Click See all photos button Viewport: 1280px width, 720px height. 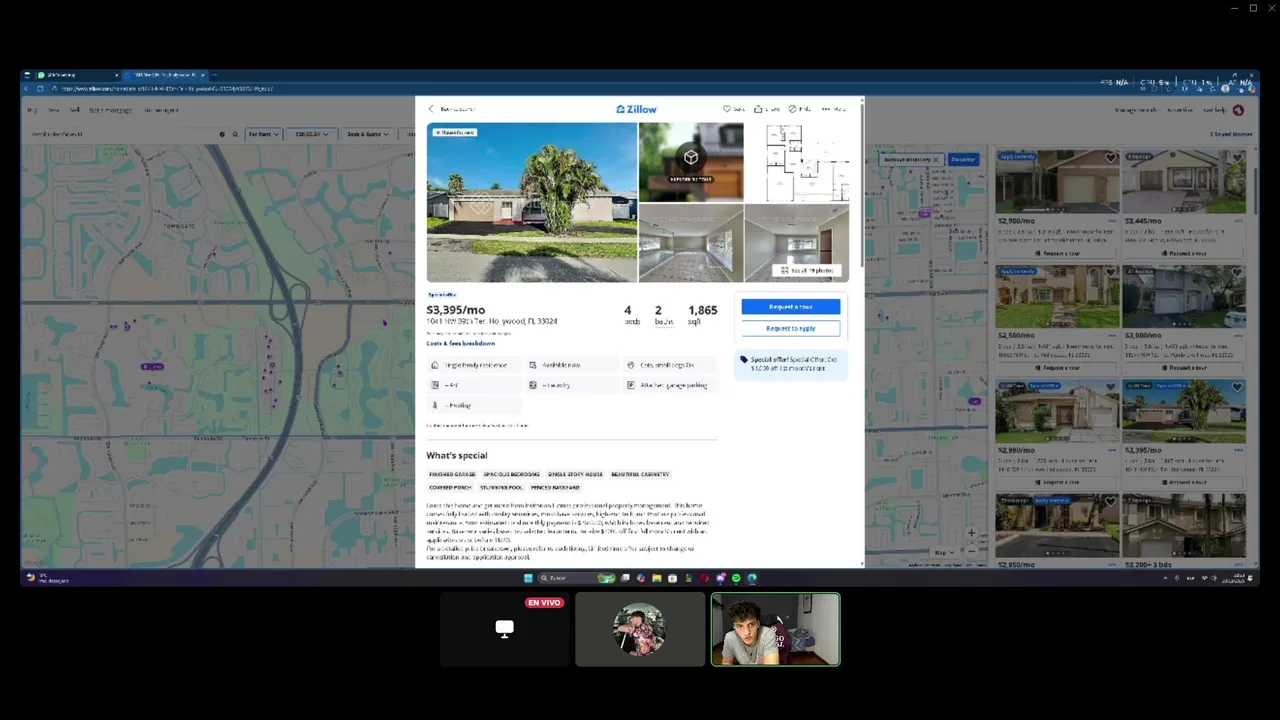coord(806,270)
